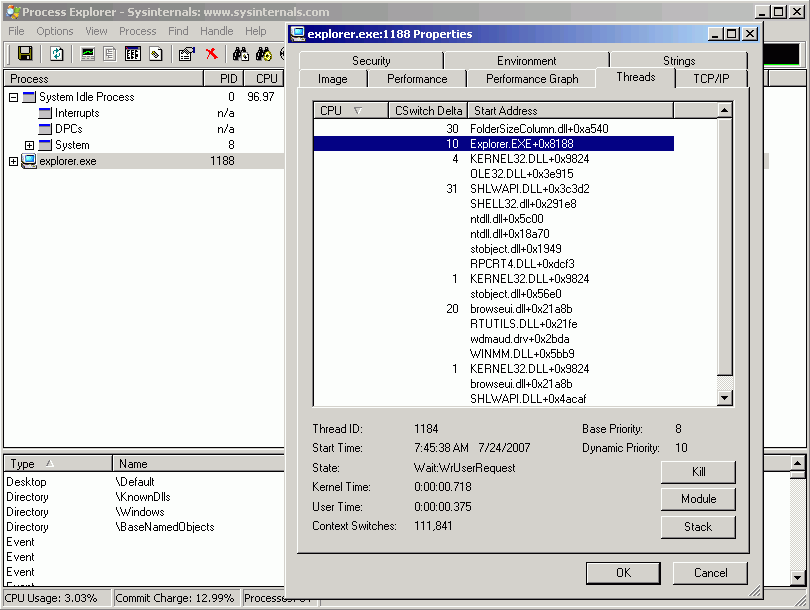Expand the explorer.exe process node
The height and width of the screenshot is (610, 810).
[x=14, y=161]
